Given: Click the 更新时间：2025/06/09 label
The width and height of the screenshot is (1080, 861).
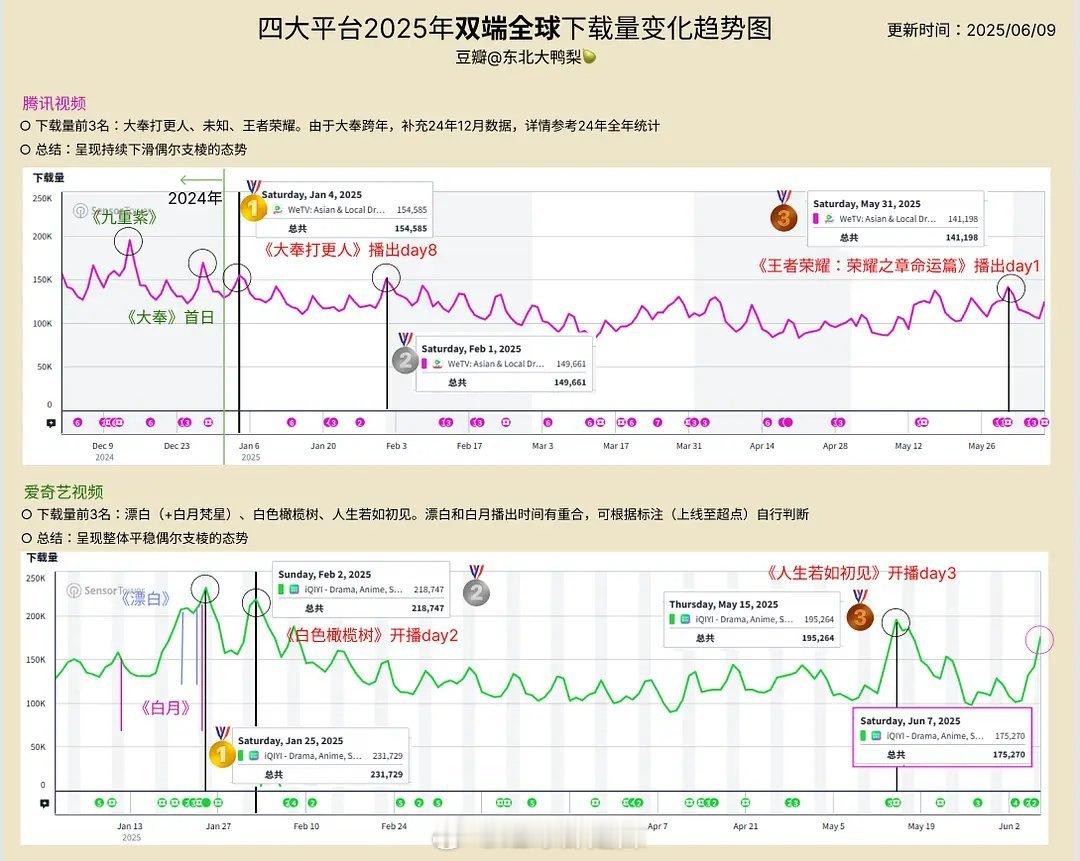Looking at the screenshot, I should 971,30.
